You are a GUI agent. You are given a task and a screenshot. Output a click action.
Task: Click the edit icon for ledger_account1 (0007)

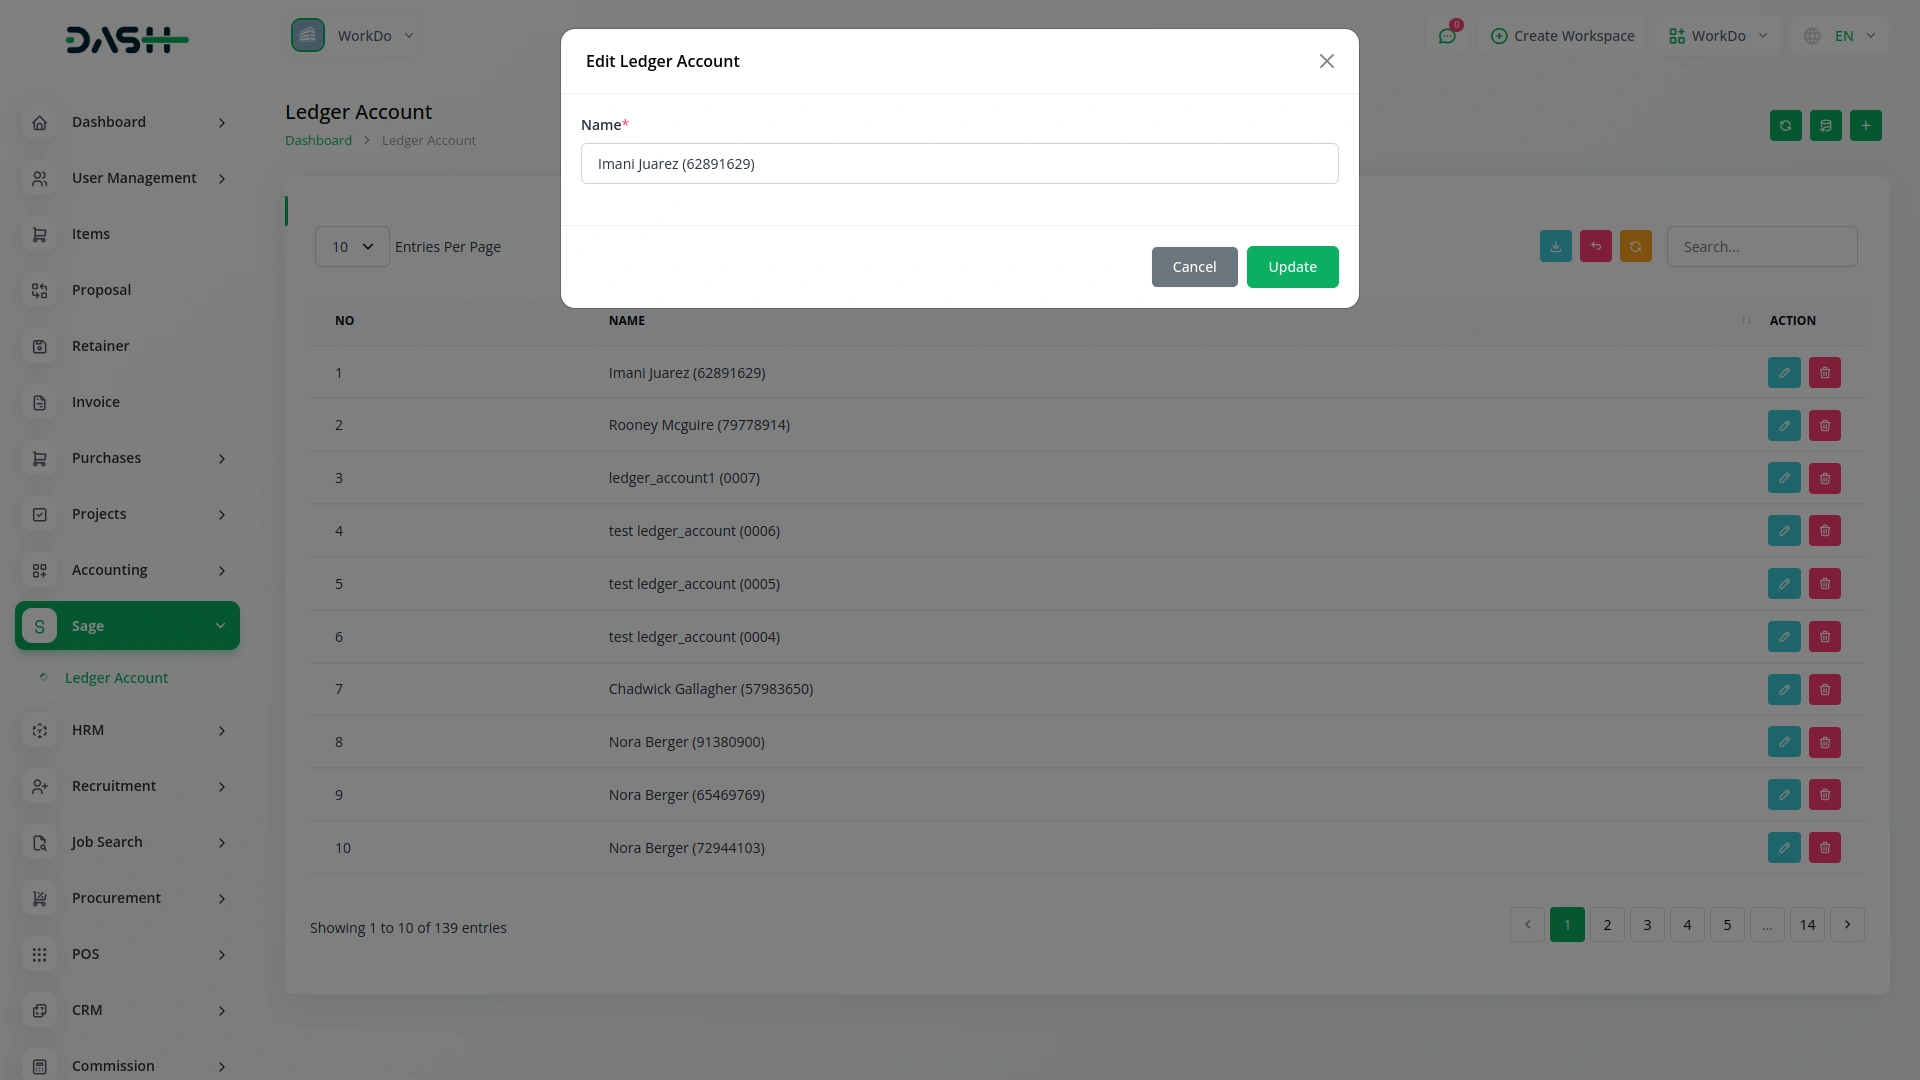pos(1784,478)
